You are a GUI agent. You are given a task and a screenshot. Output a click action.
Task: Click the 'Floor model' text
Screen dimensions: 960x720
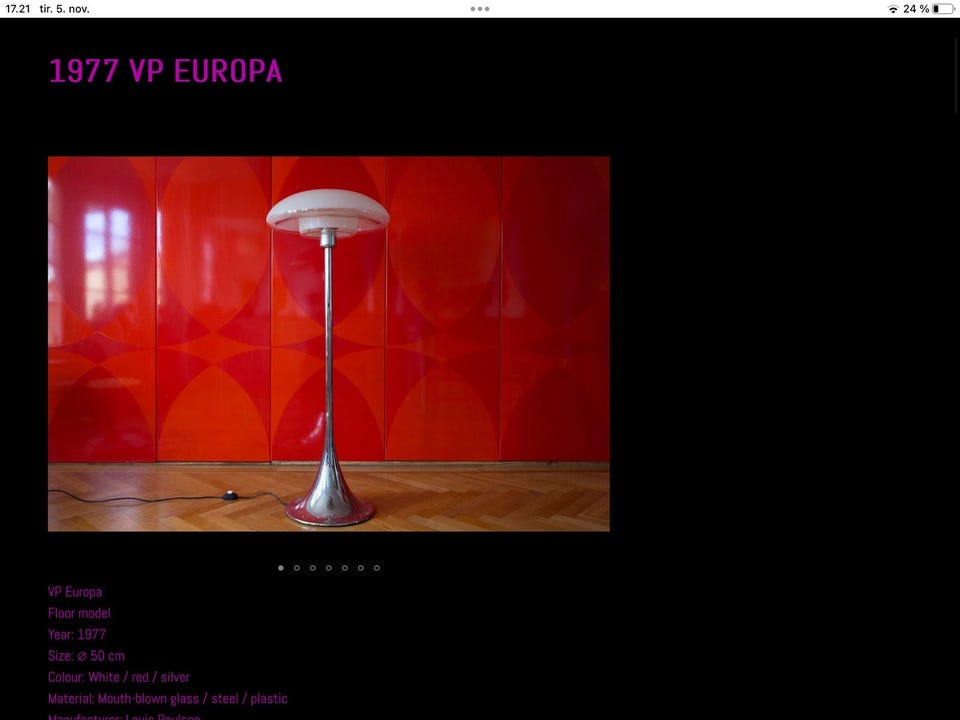[79, 613]
